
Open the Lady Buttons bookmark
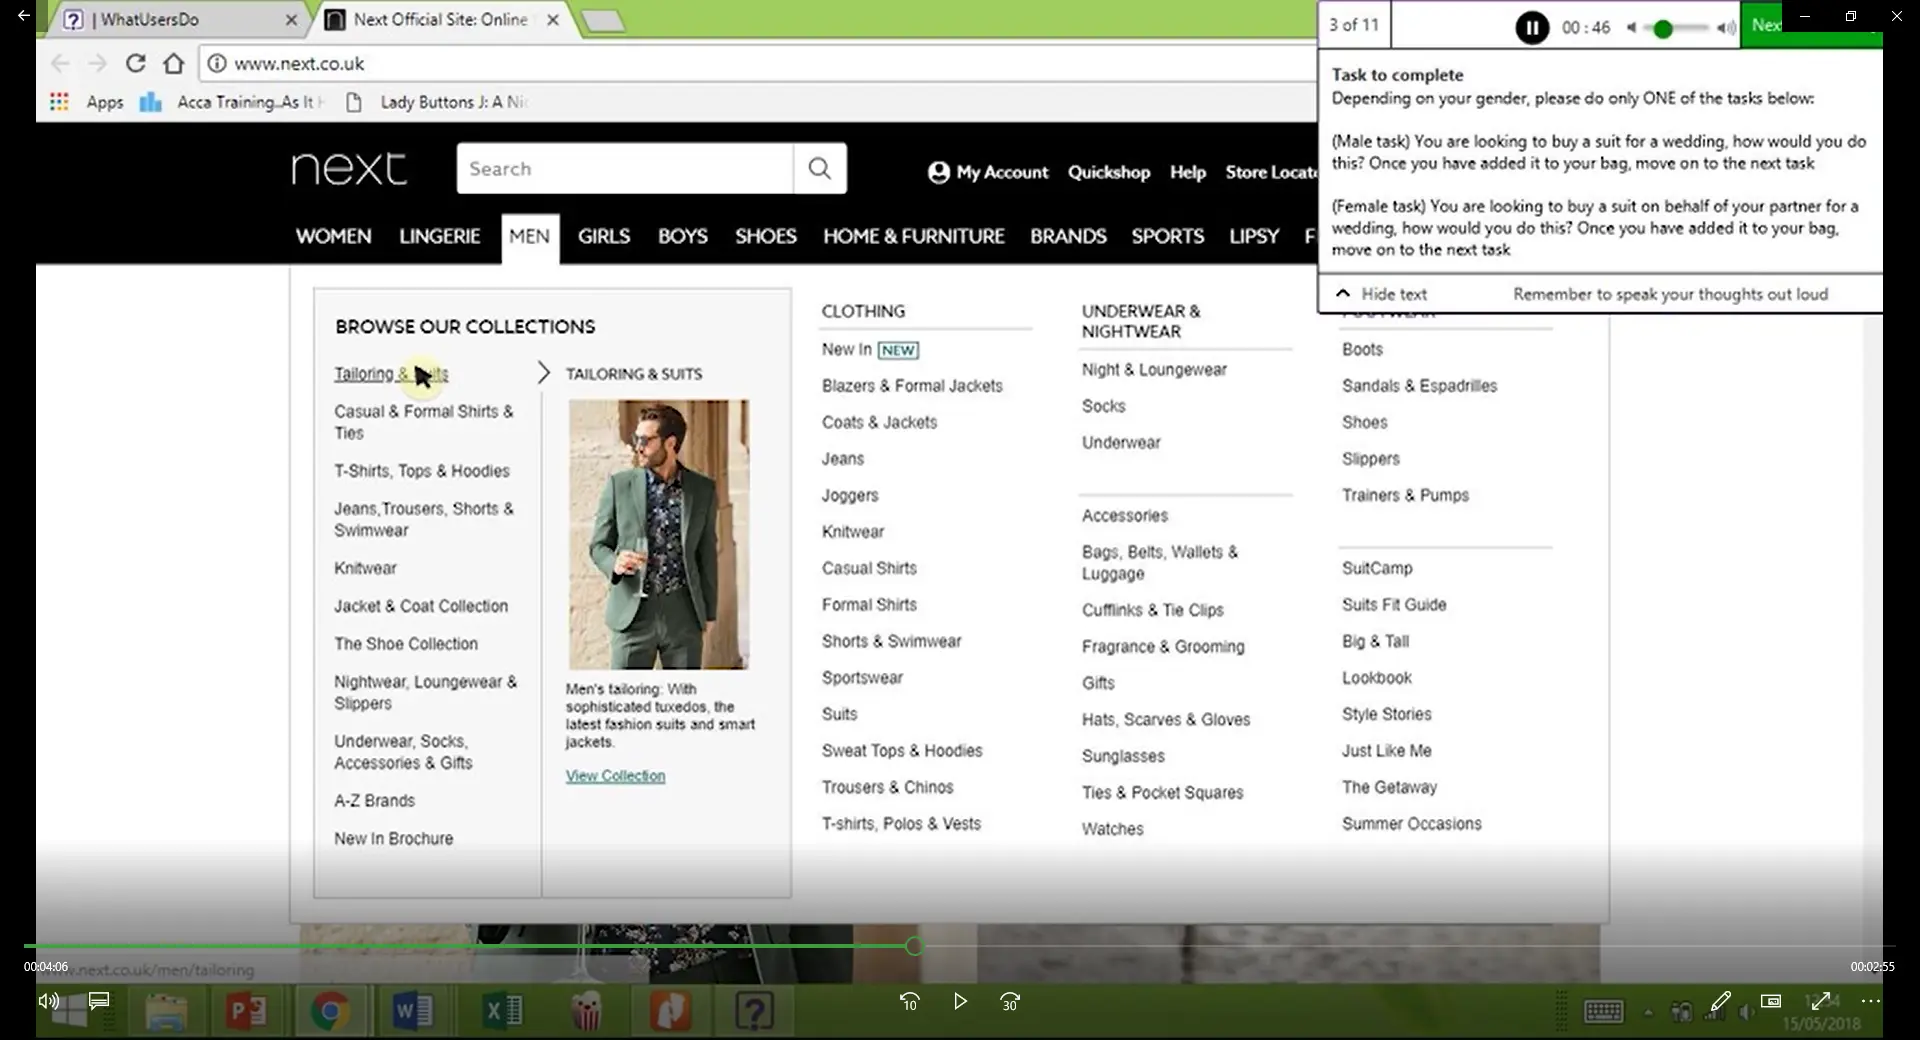[x=436, y=102]
